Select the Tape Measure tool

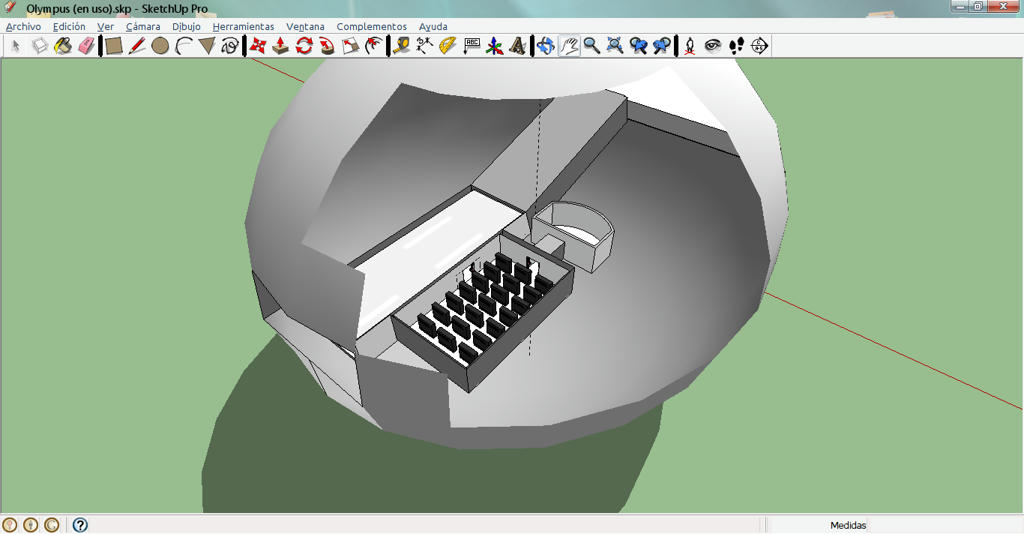[402, 46]
